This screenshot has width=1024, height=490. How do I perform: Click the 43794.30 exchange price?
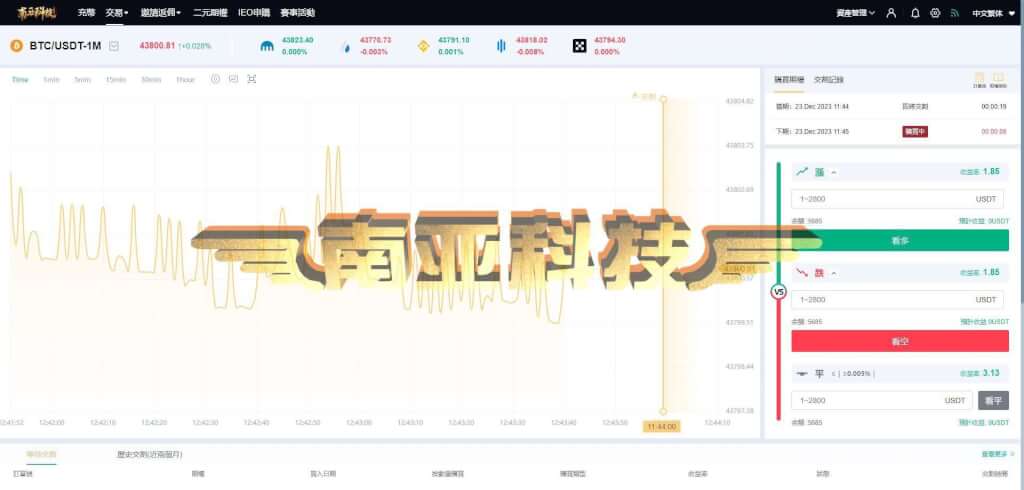[610, 41]
